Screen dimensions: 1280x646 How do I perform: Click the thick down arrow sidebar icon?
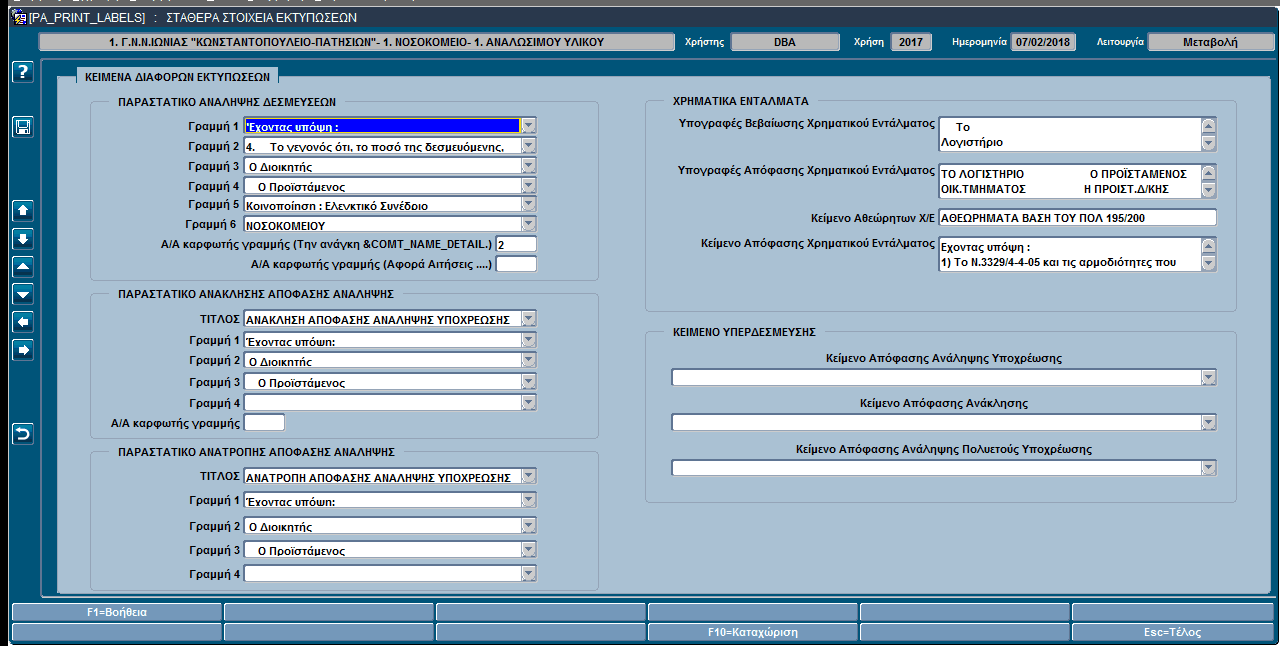click(22, 238)
